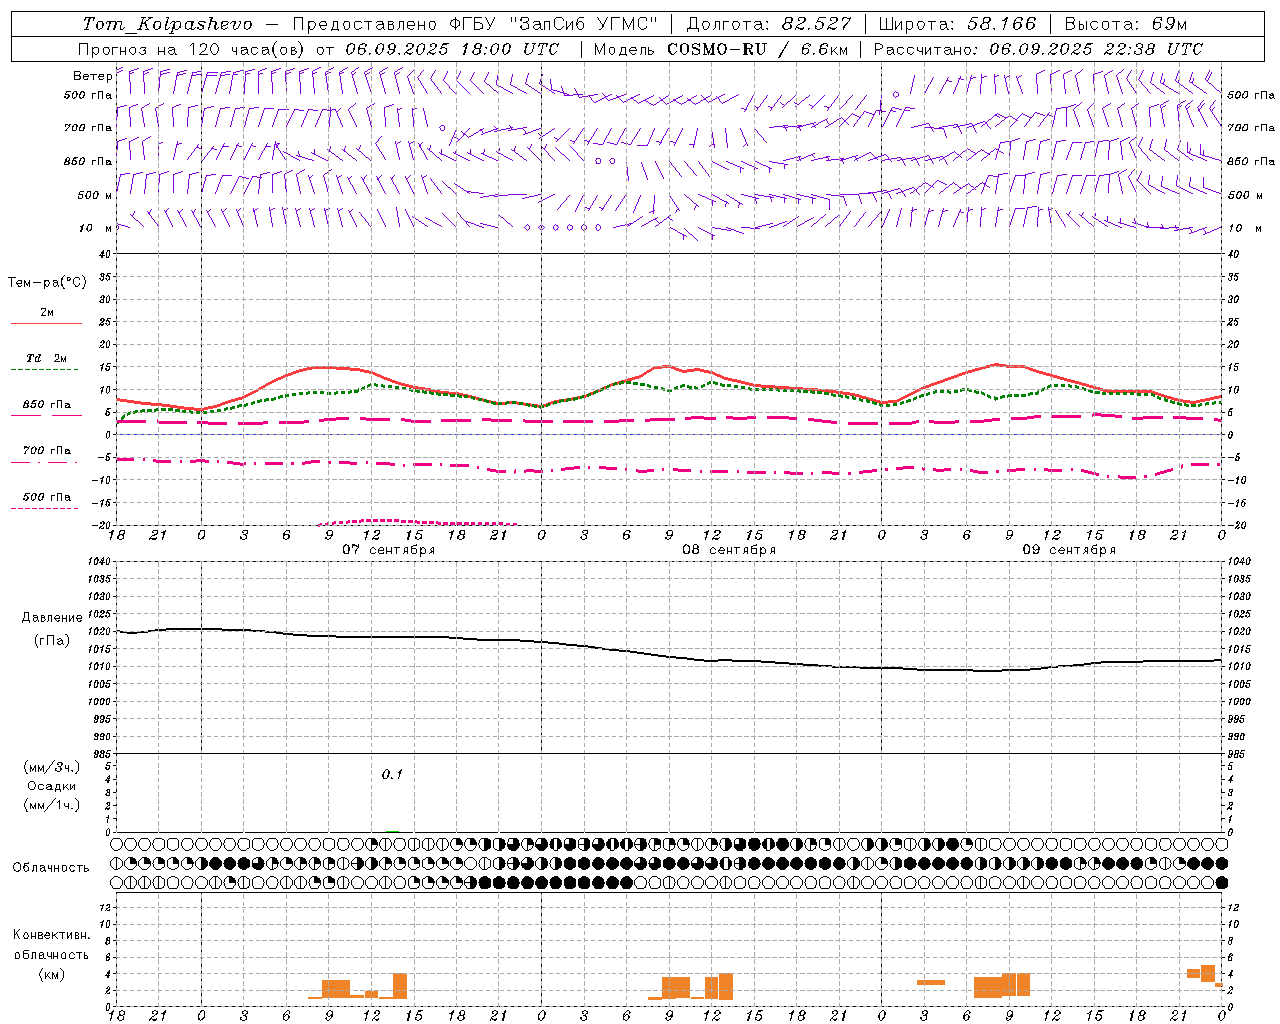Click the date label 08 сентября under temperature chart
The image size is (1280, 1024).
coord(729,550)
